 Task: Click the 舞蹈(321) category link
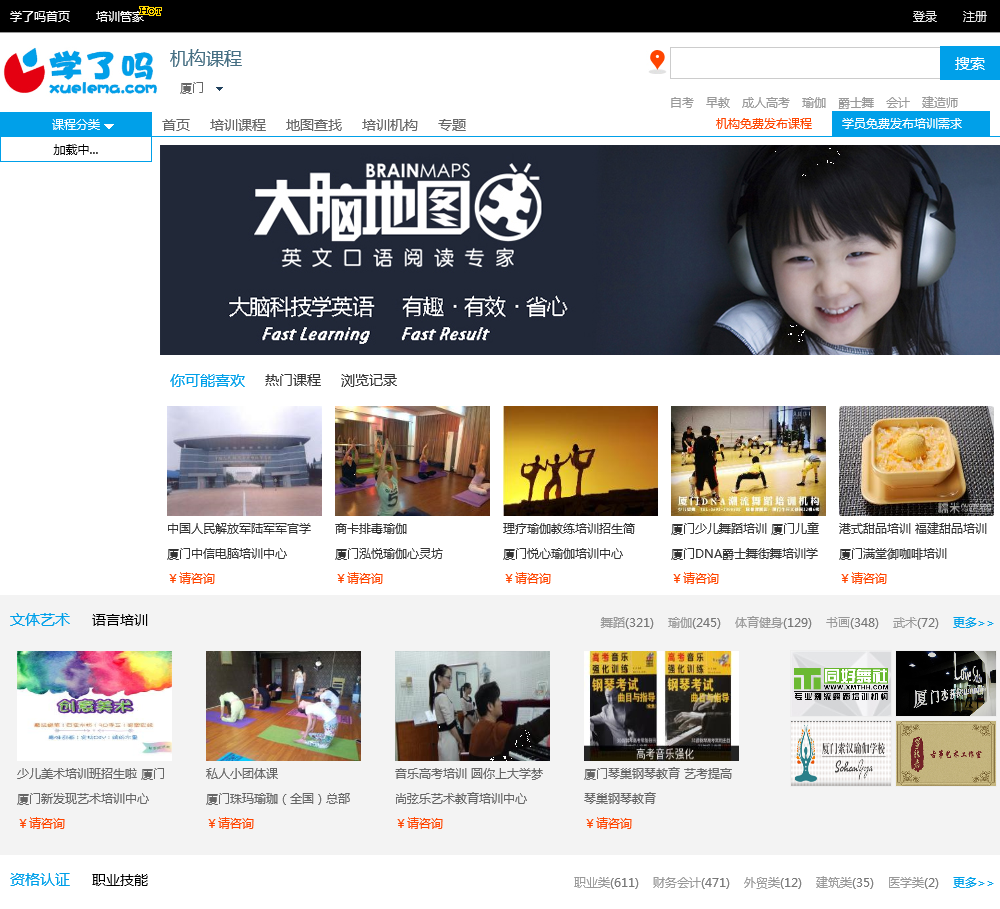pyautogui.click(x=627, y=623)
